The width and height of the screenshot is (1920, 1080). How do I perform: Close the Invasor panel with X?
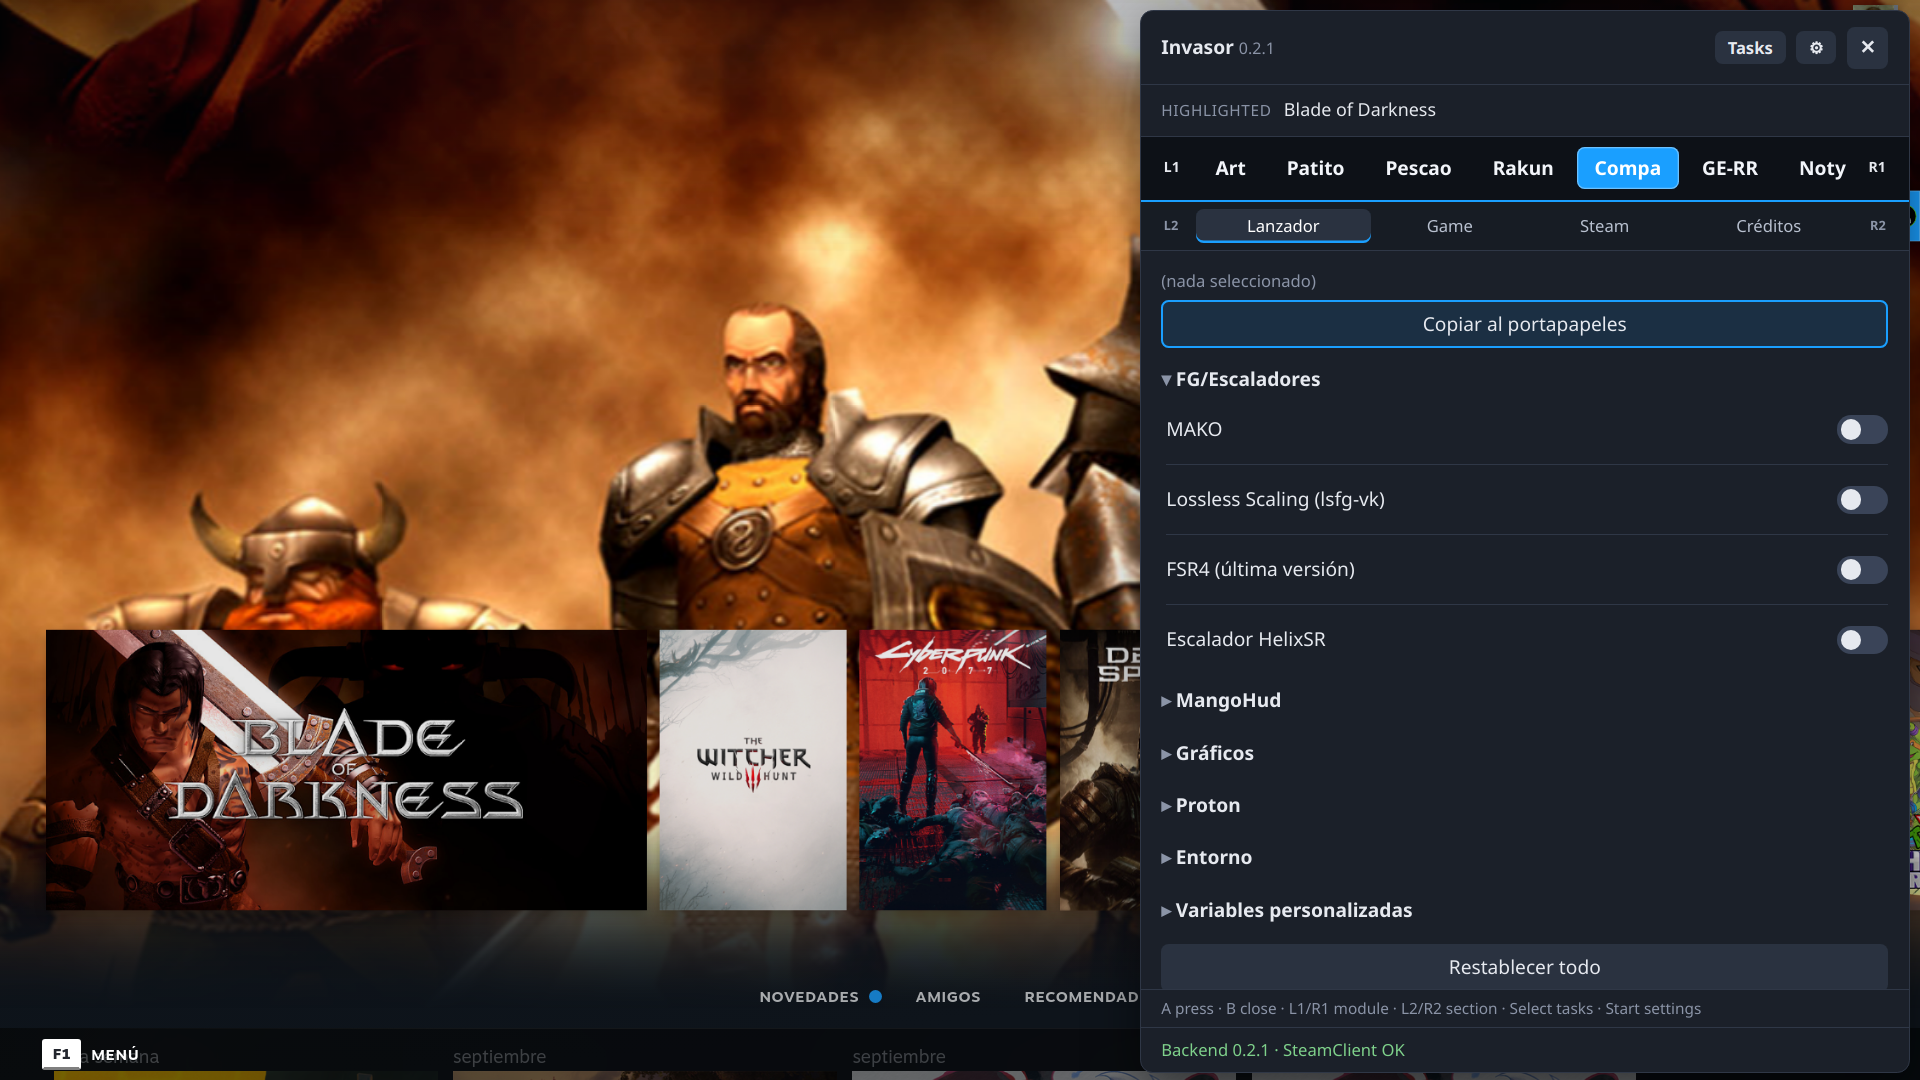(1867, 48)
